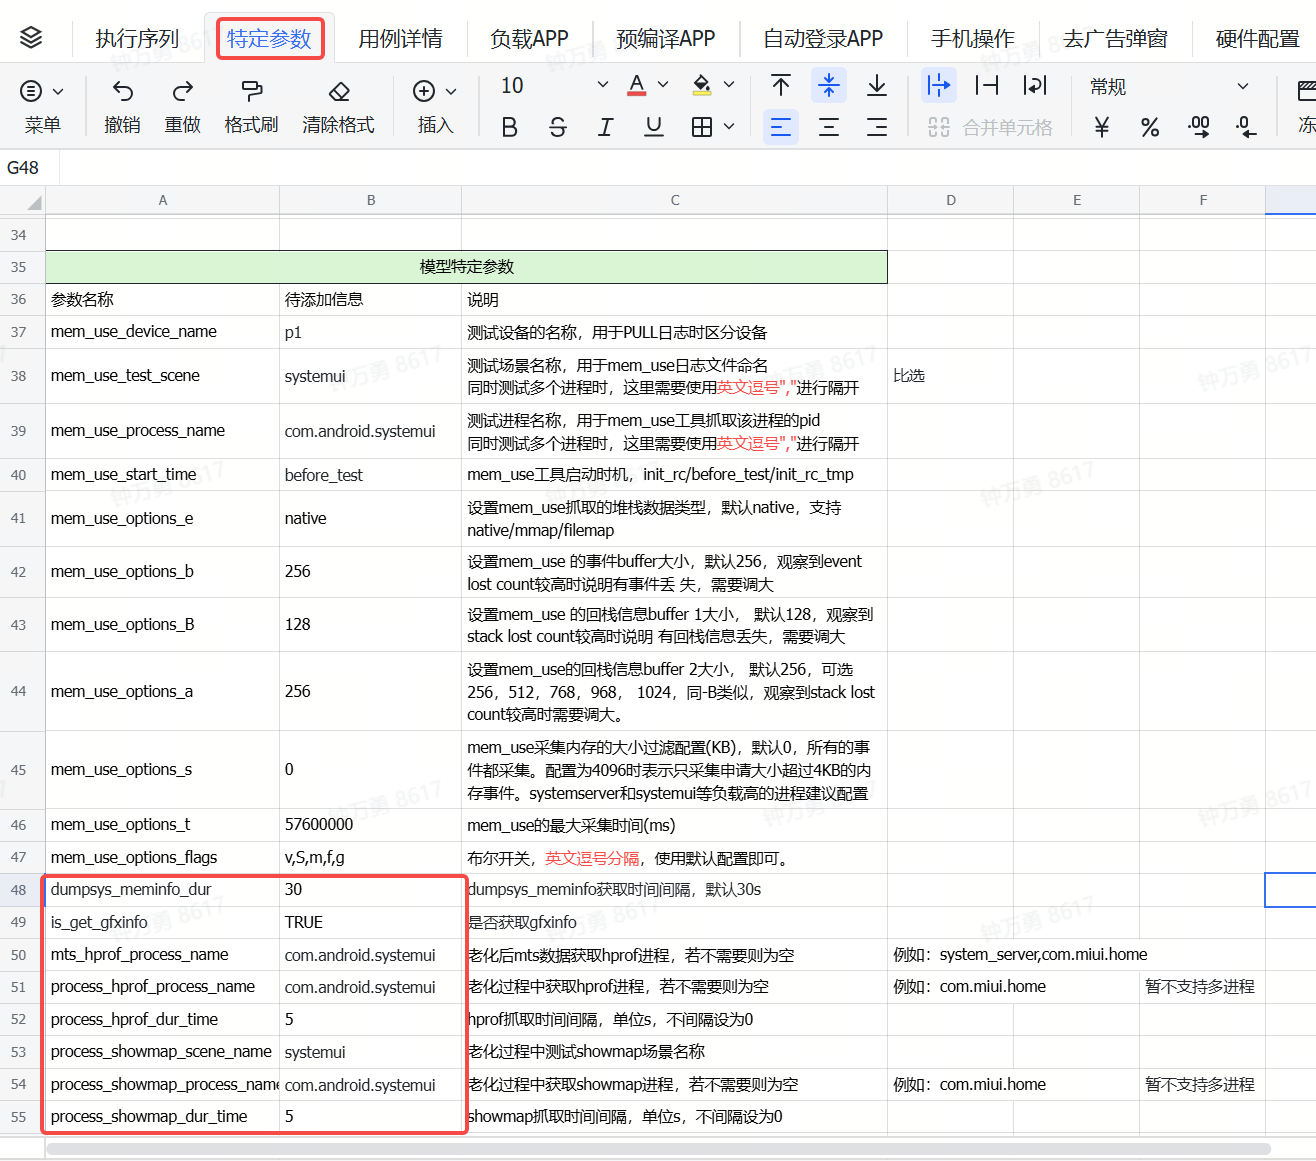Select the mem_use_device_name cell

(x=163, y=332)
